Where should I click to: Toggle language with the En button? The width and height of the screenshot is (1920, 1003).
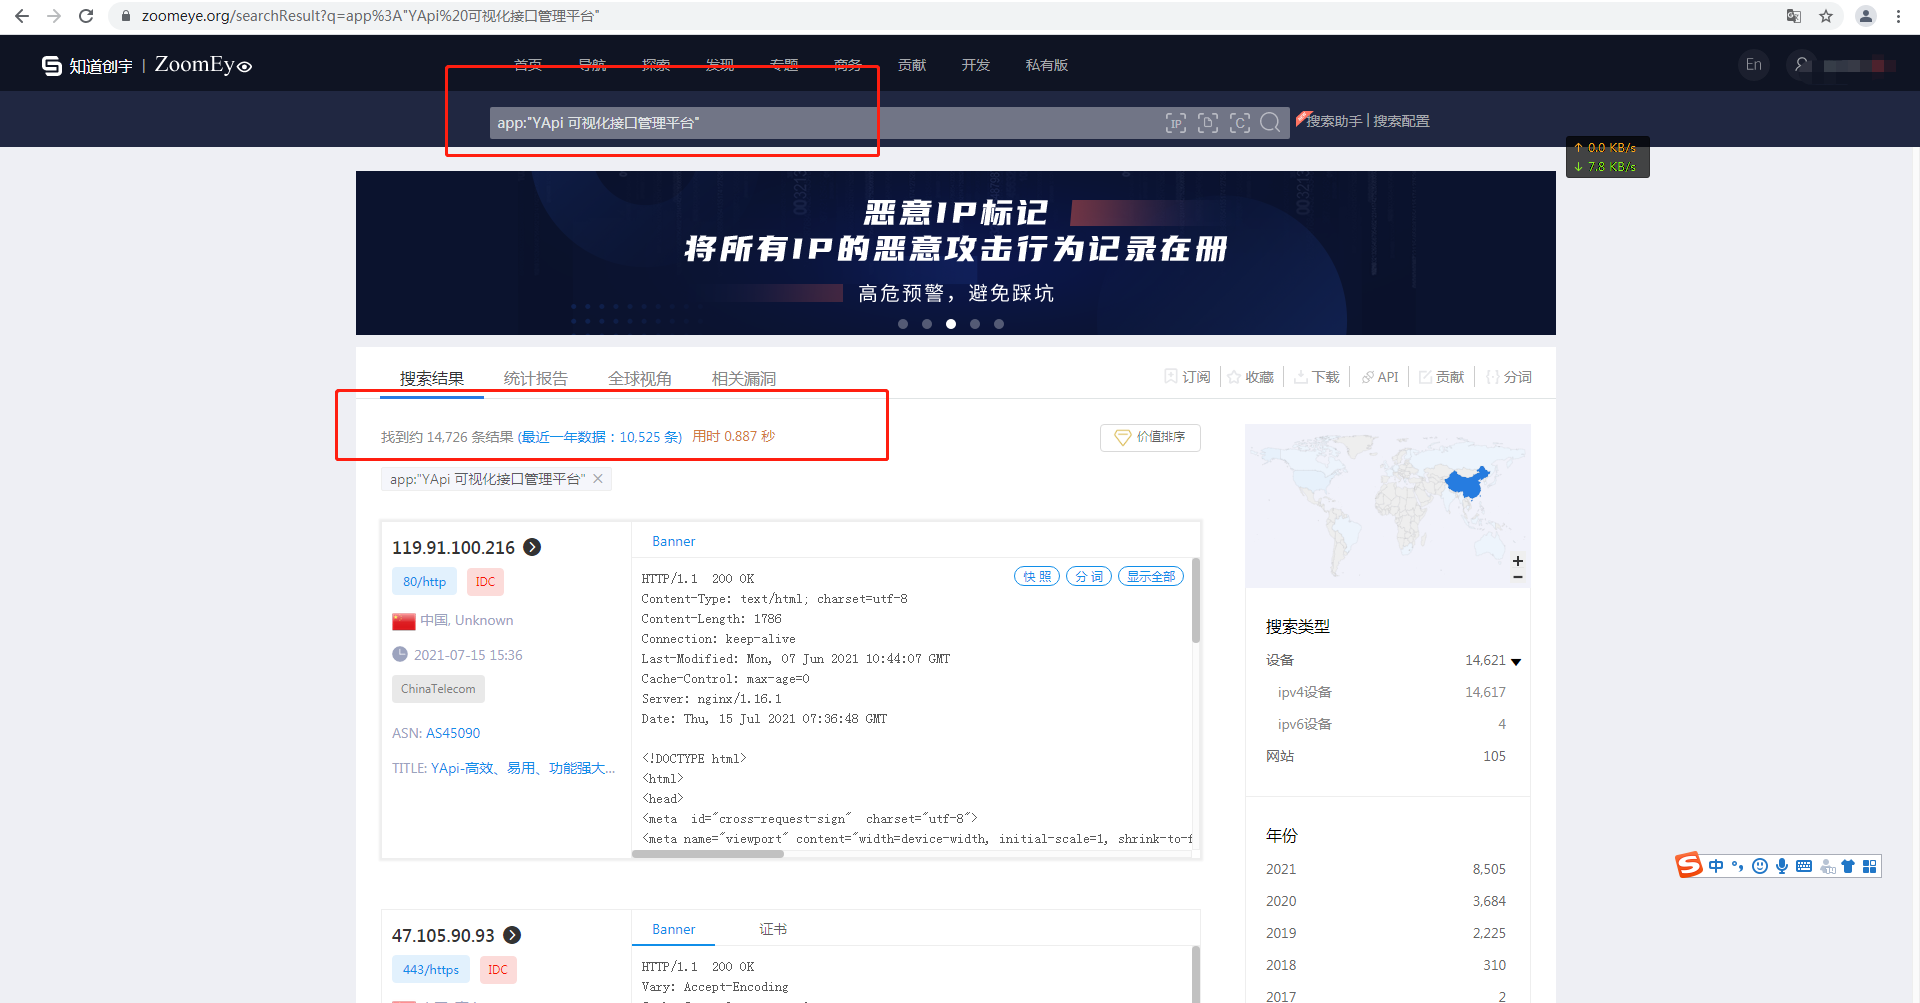tap(1753, 65)
